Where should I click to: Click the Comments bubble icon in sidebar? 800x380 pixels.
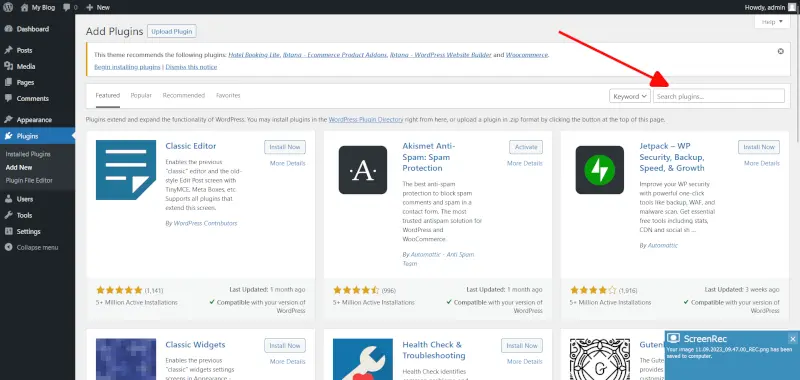[x=8, y=98]
